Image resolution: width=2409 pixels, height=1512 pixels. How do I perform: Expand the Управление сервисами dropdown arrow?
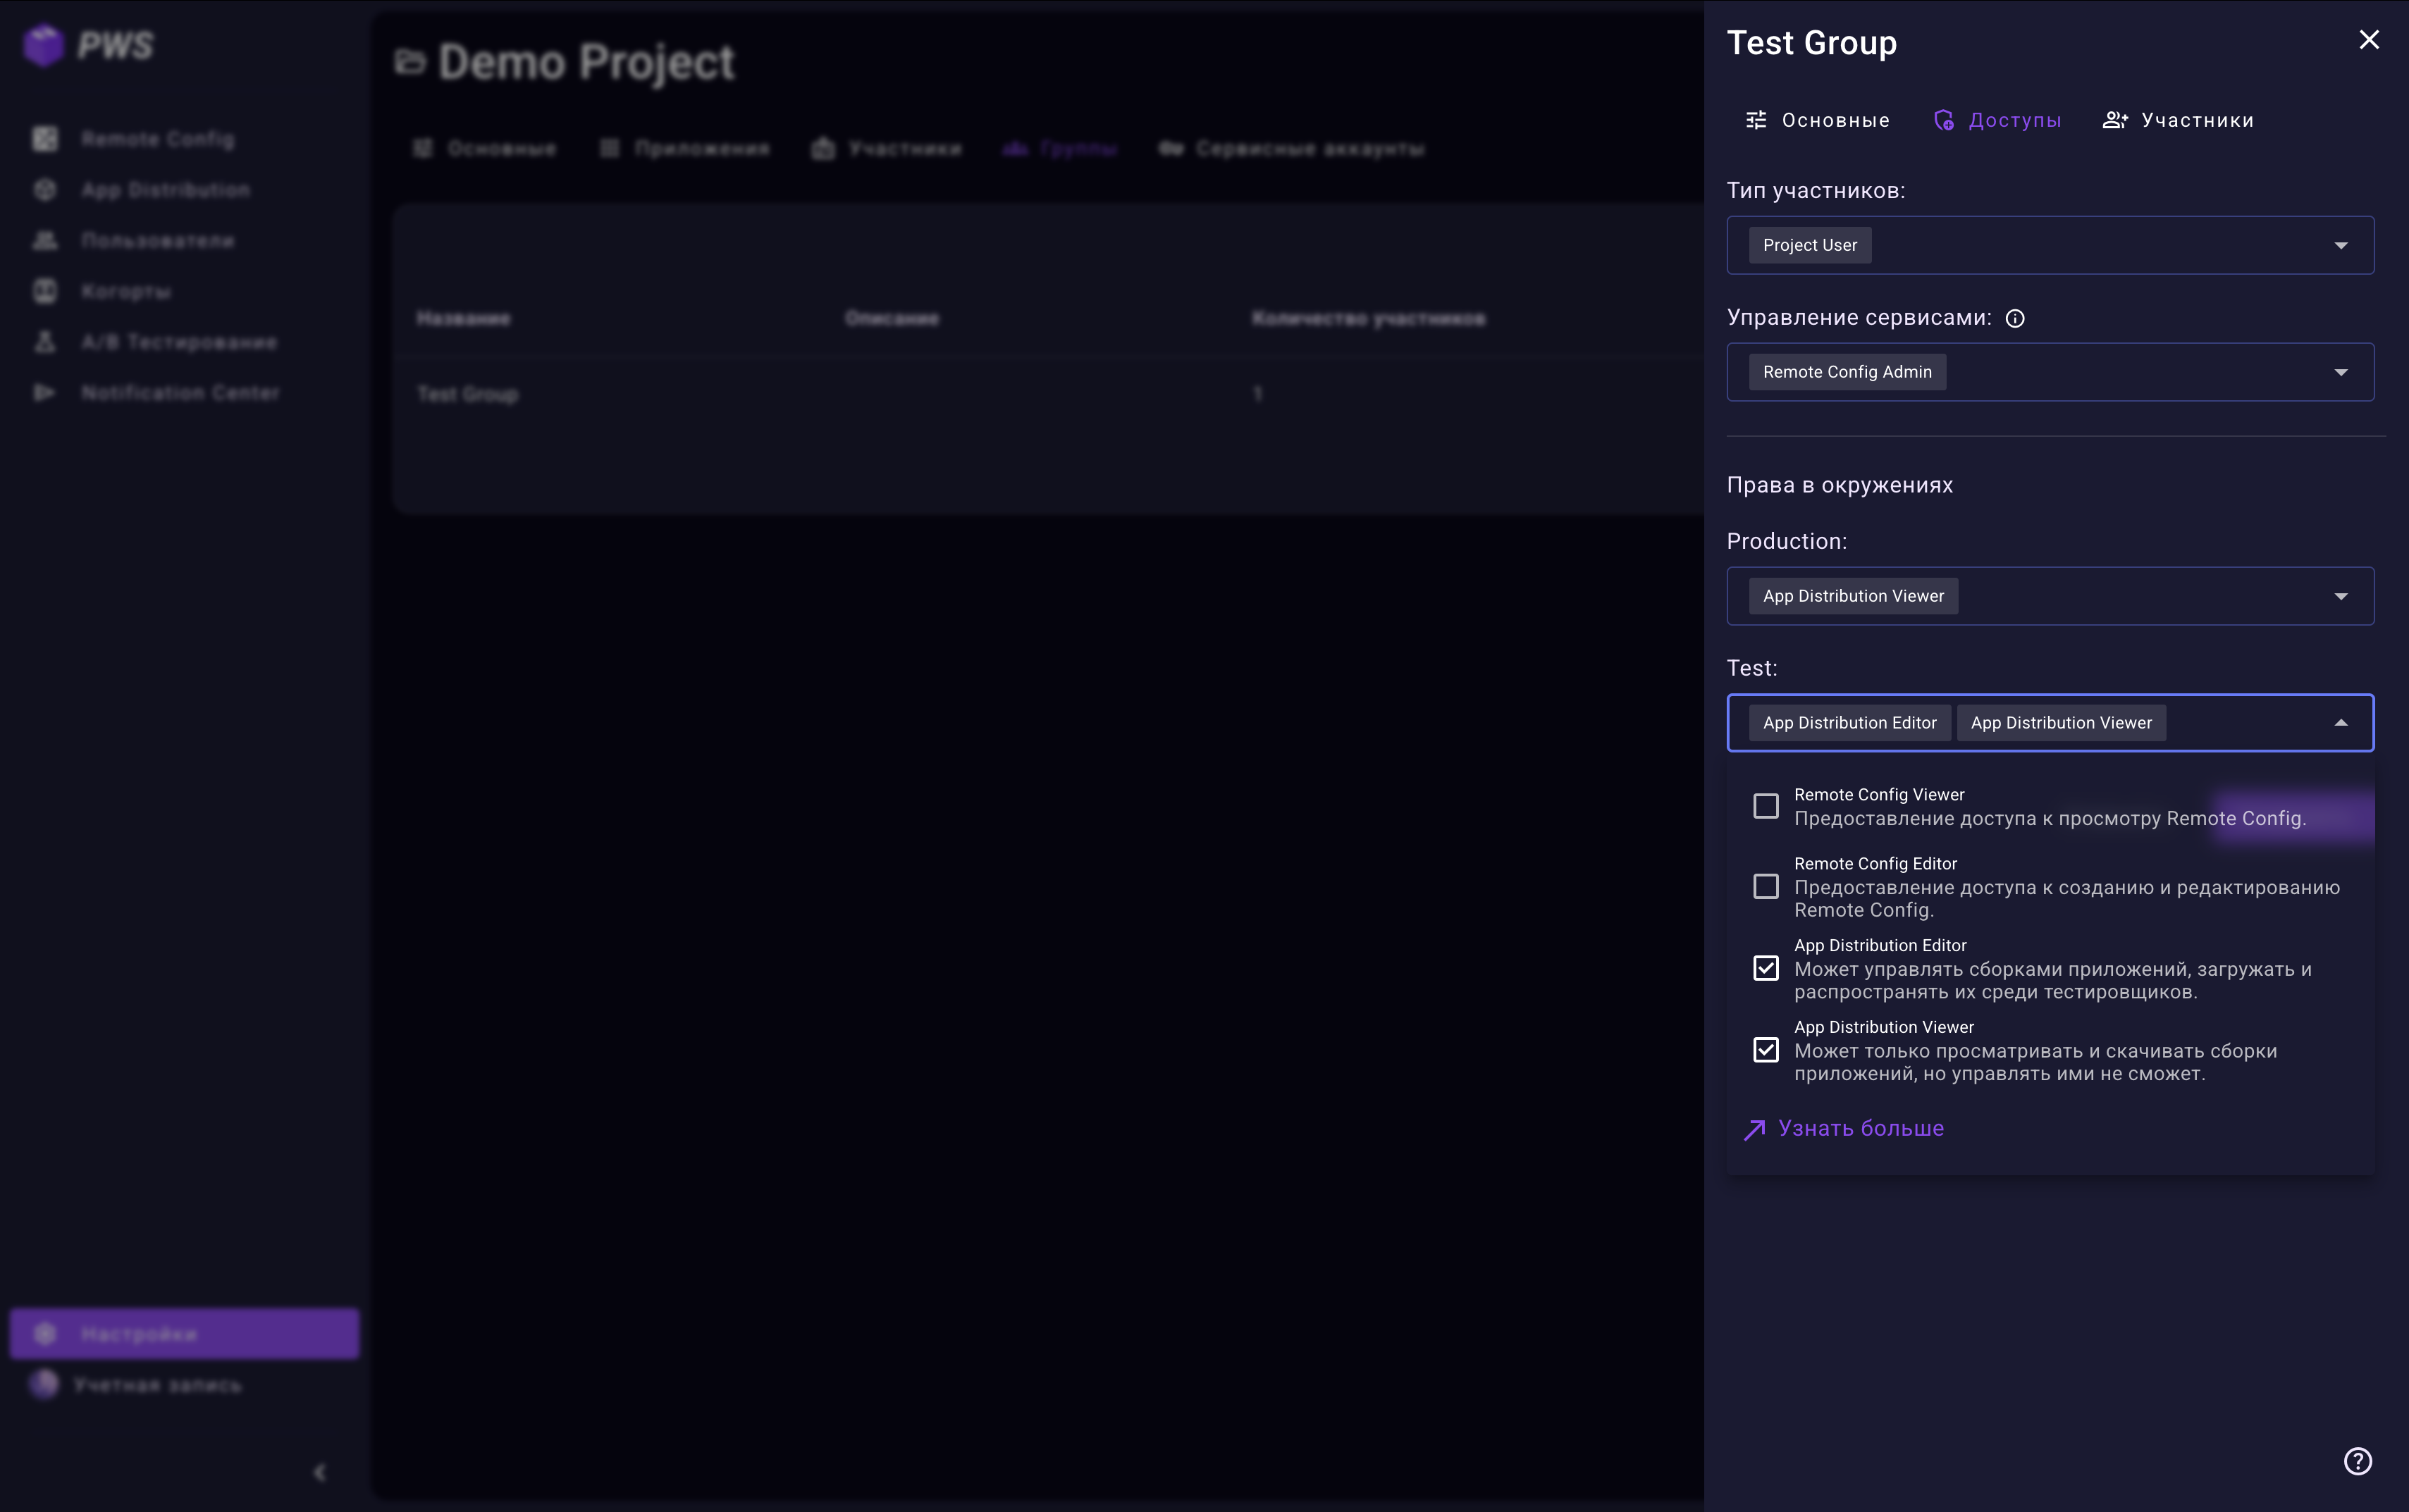pyautogui.click(x=2340, y=372)
